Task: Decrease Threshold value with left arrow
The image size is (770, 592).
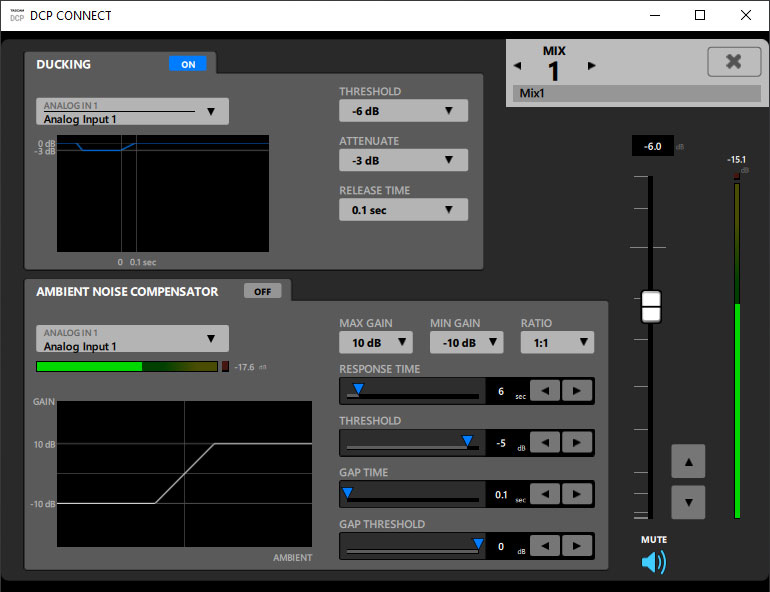Action: point(545,442)
